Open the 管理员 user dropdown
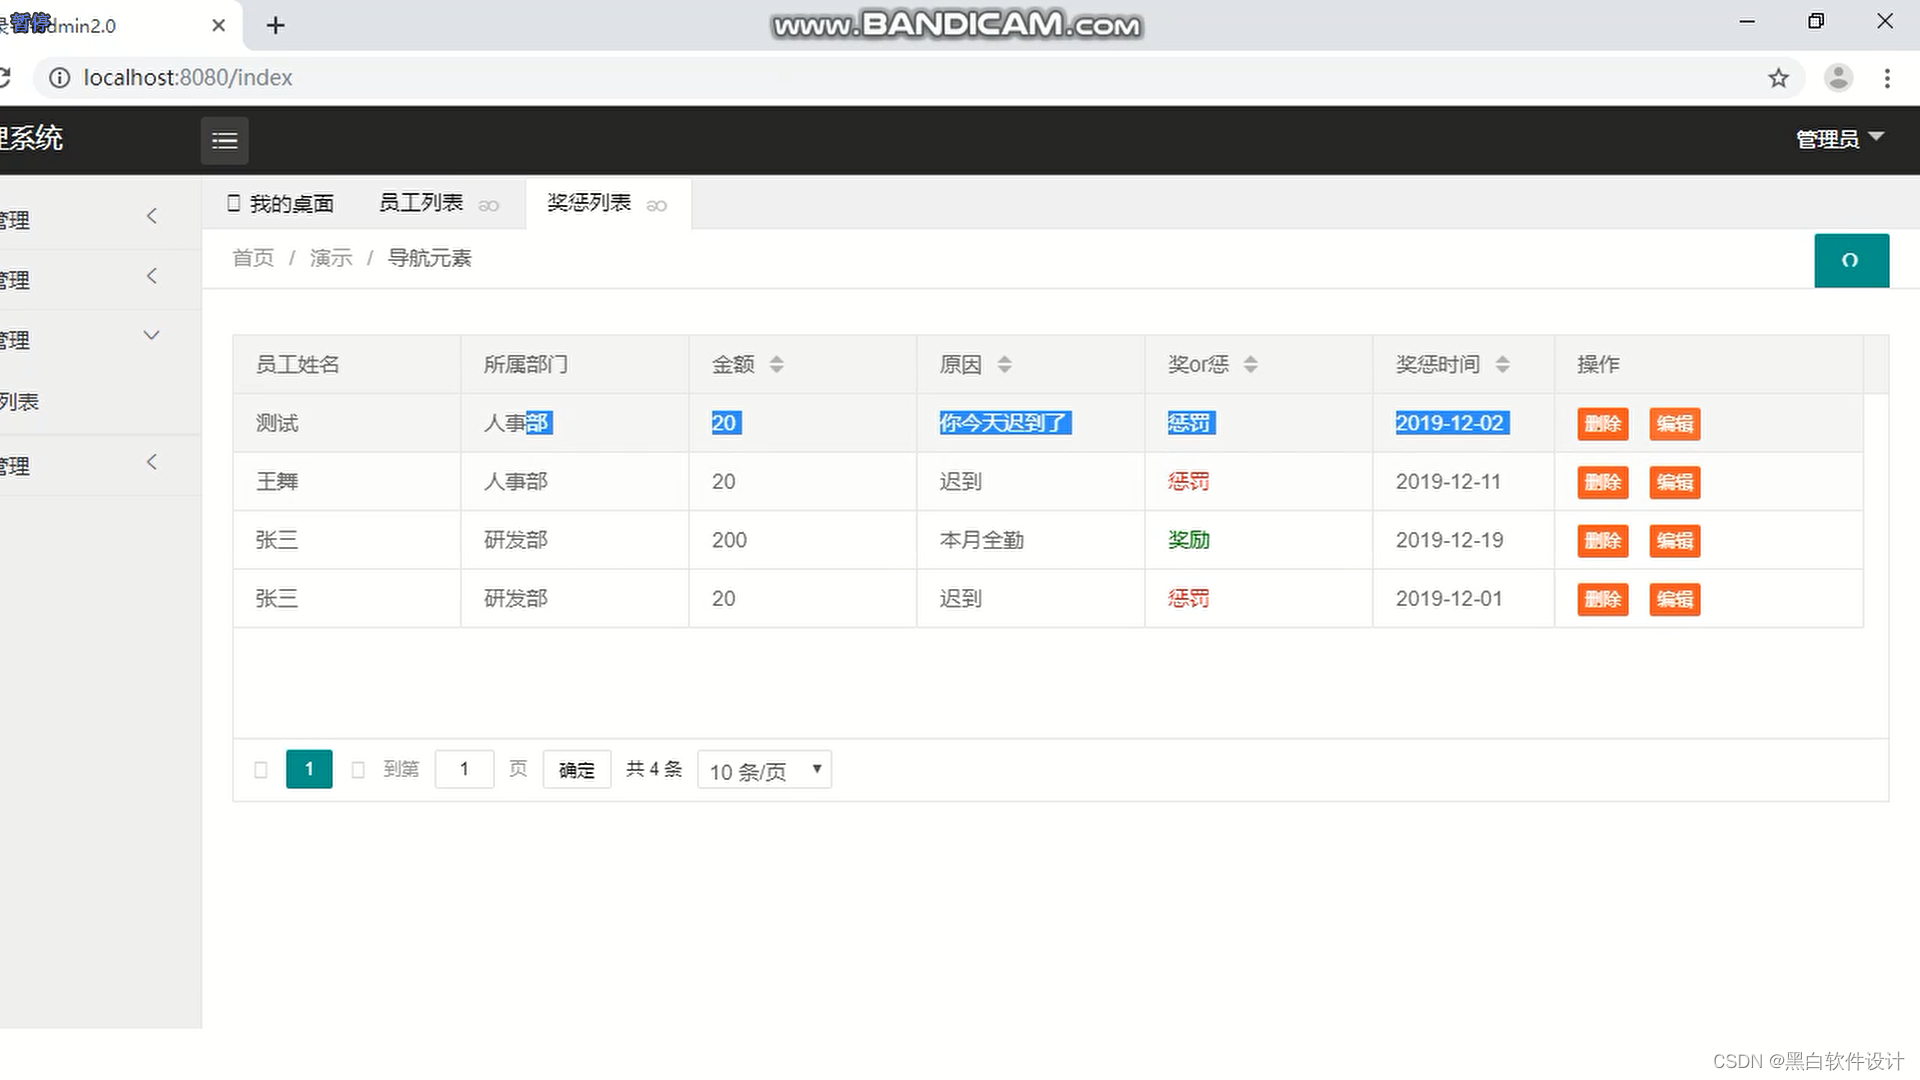1920x1080 pixels. pos(1839,139)
